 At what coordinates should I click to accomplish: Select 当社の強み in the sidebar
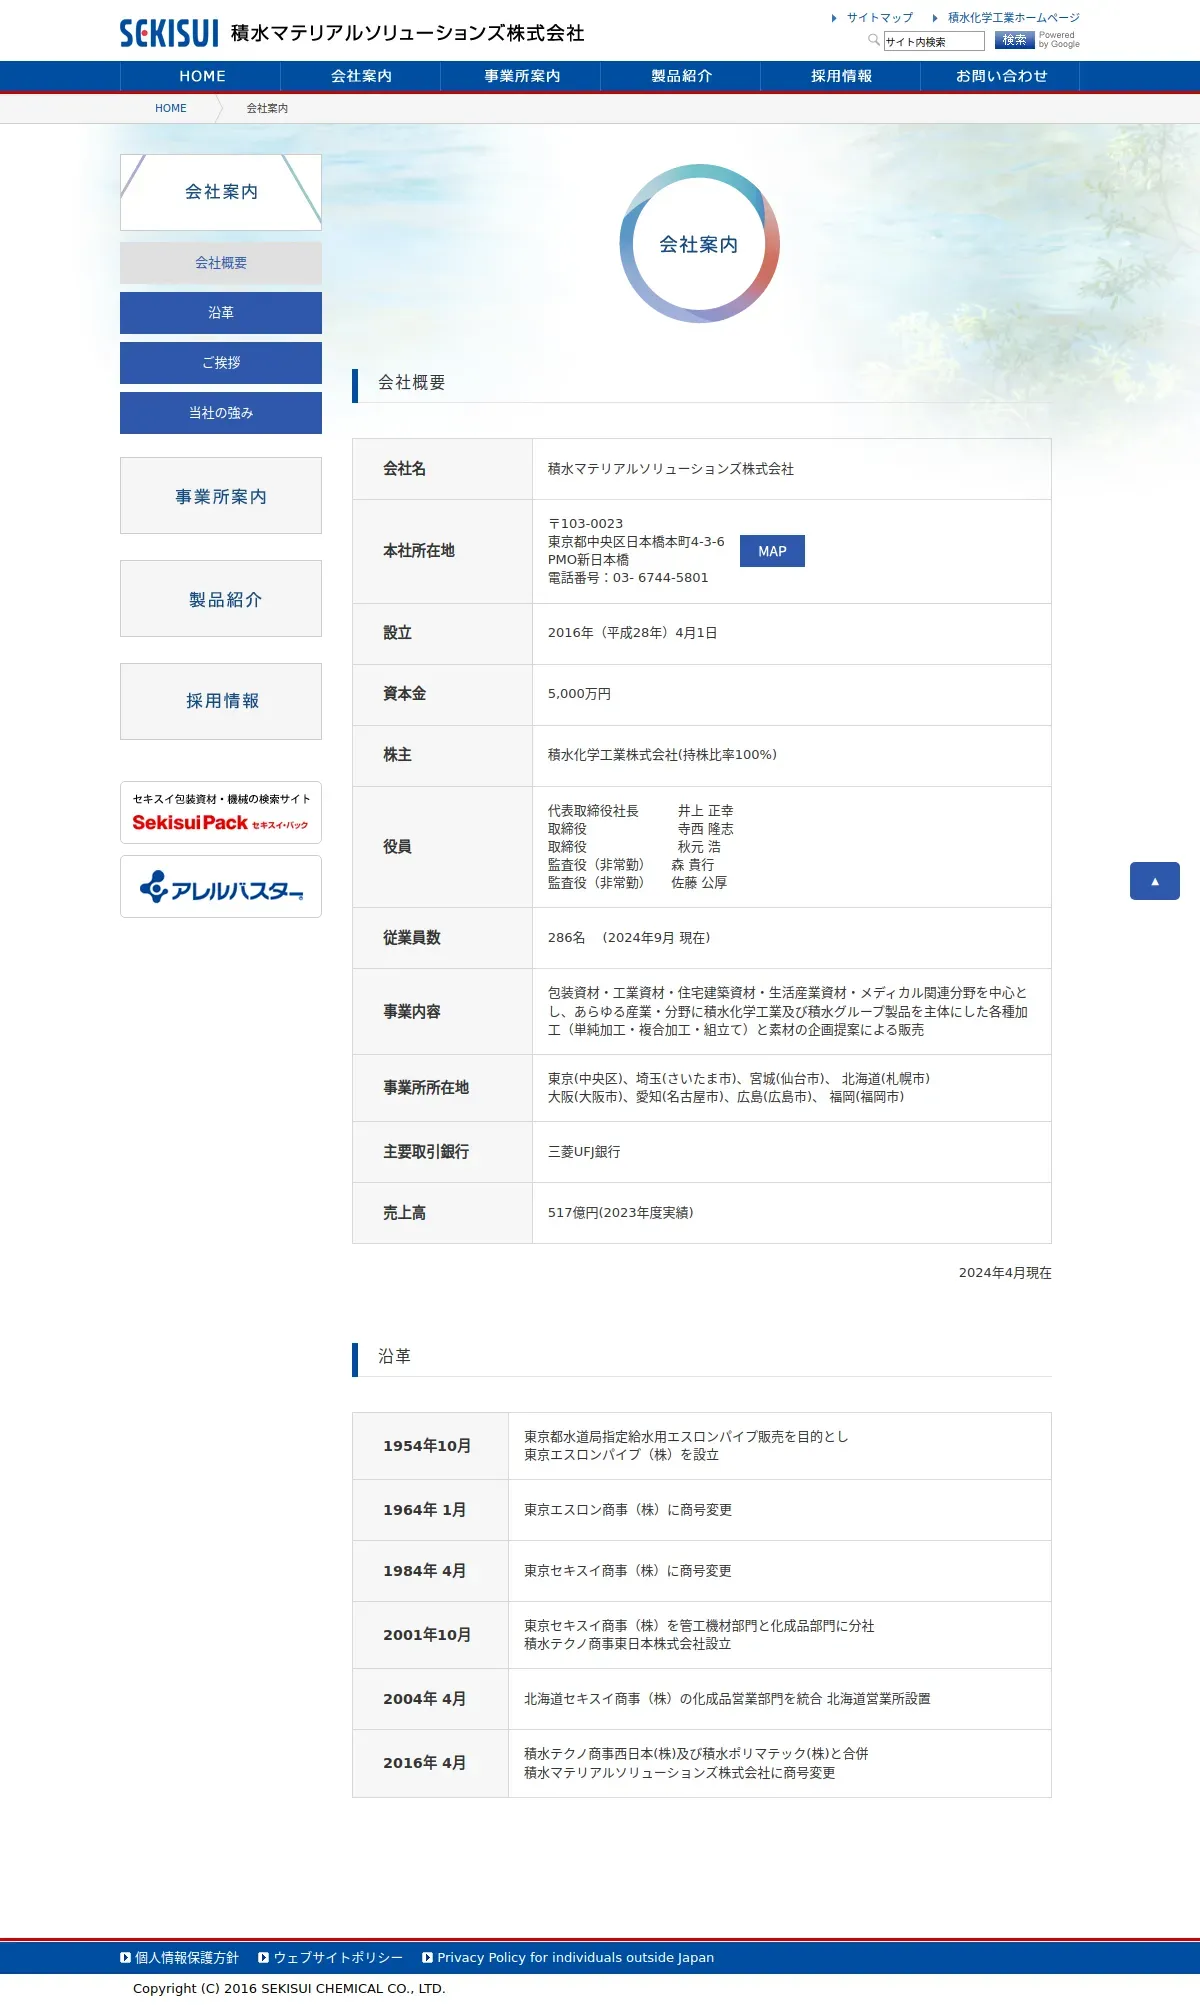pos(221,413)
